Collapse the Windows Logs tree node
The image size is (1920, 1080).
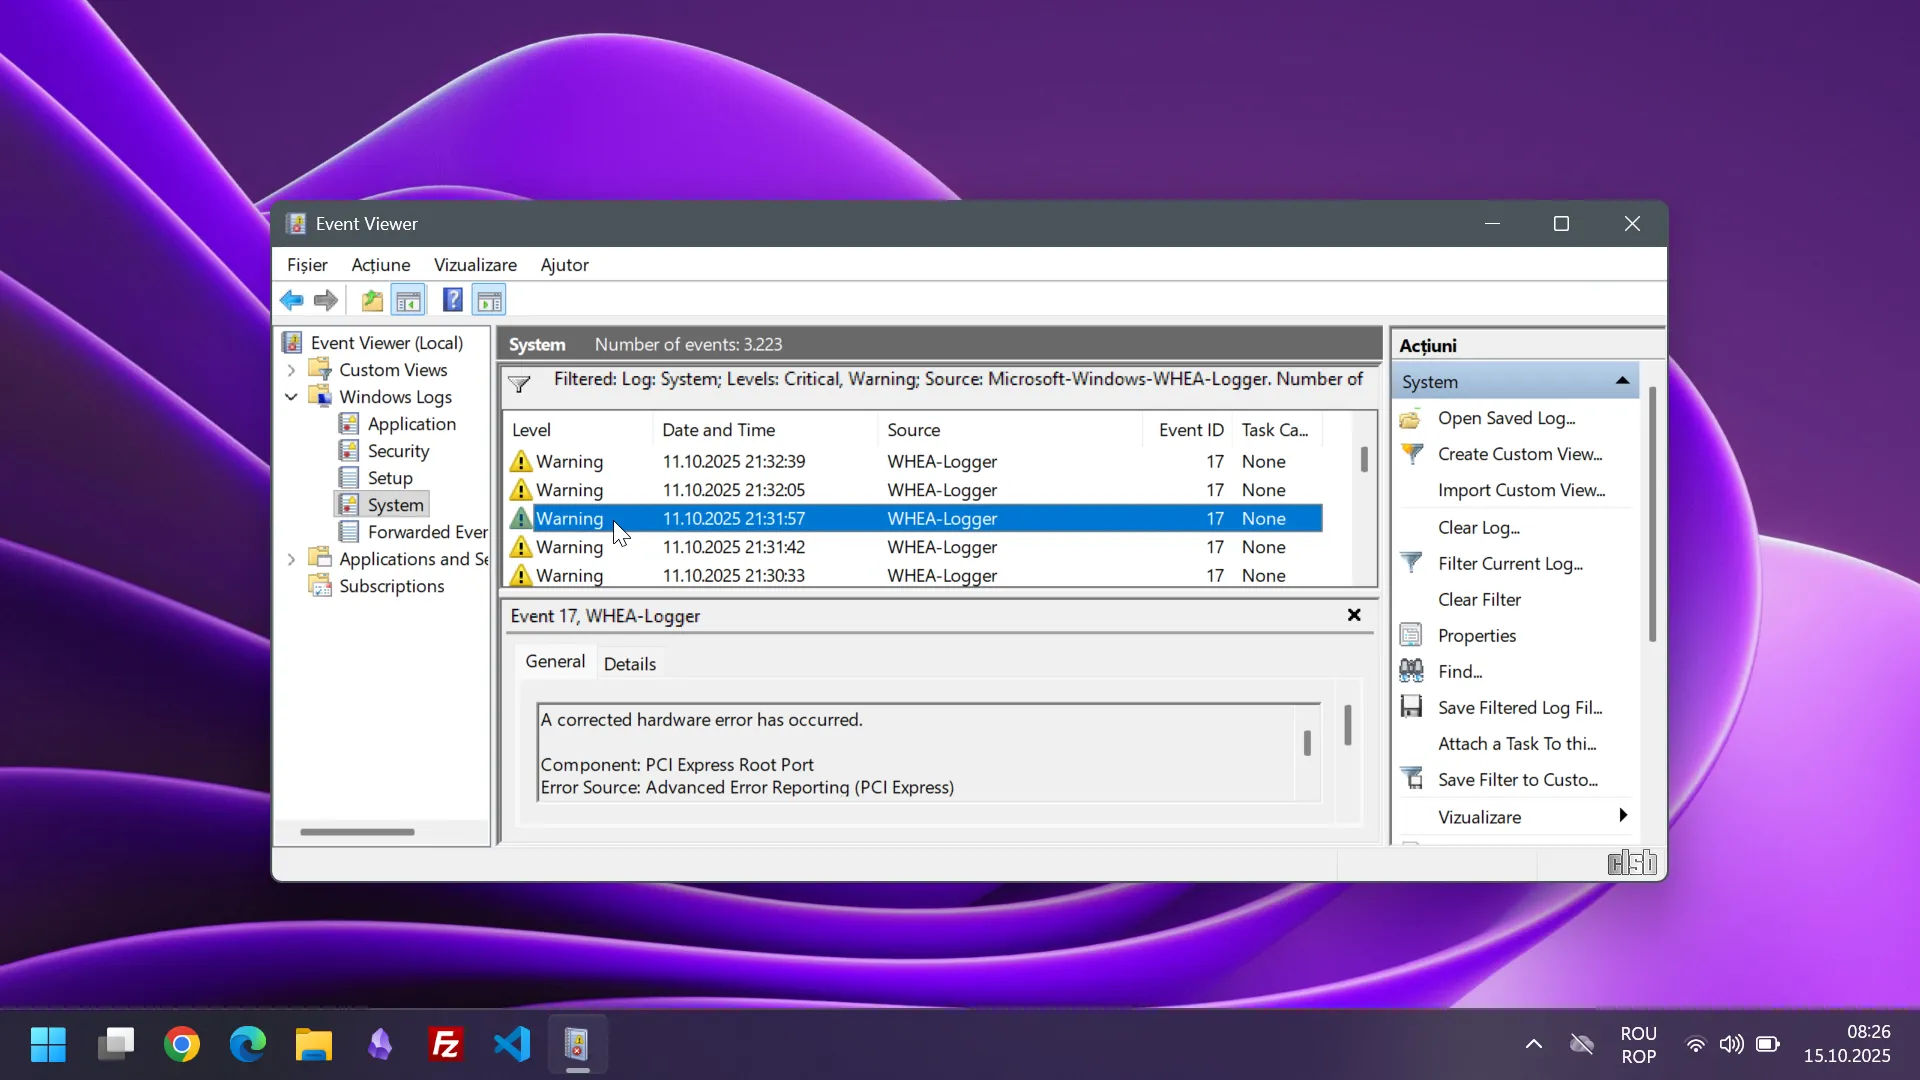291,397
